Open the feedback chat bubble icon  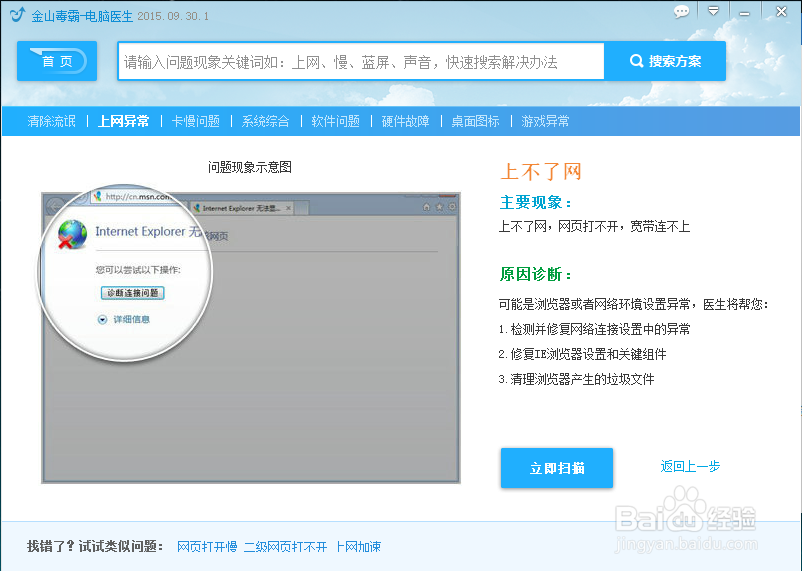pyautogui.click(x=681, y=12)
